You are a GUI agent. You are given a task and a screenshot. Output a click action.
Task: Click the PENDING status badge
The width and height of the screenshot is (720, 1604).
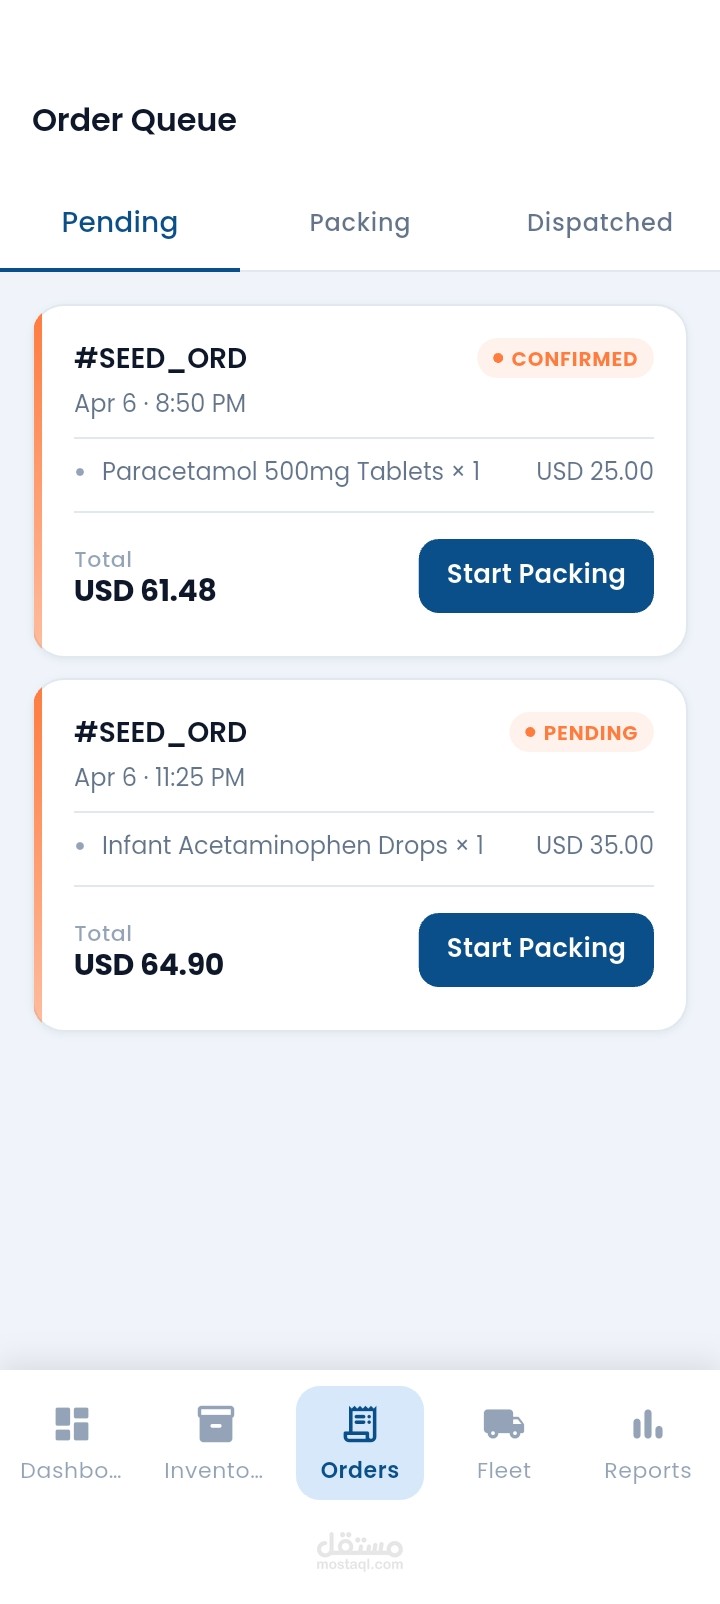coord(581,733)
